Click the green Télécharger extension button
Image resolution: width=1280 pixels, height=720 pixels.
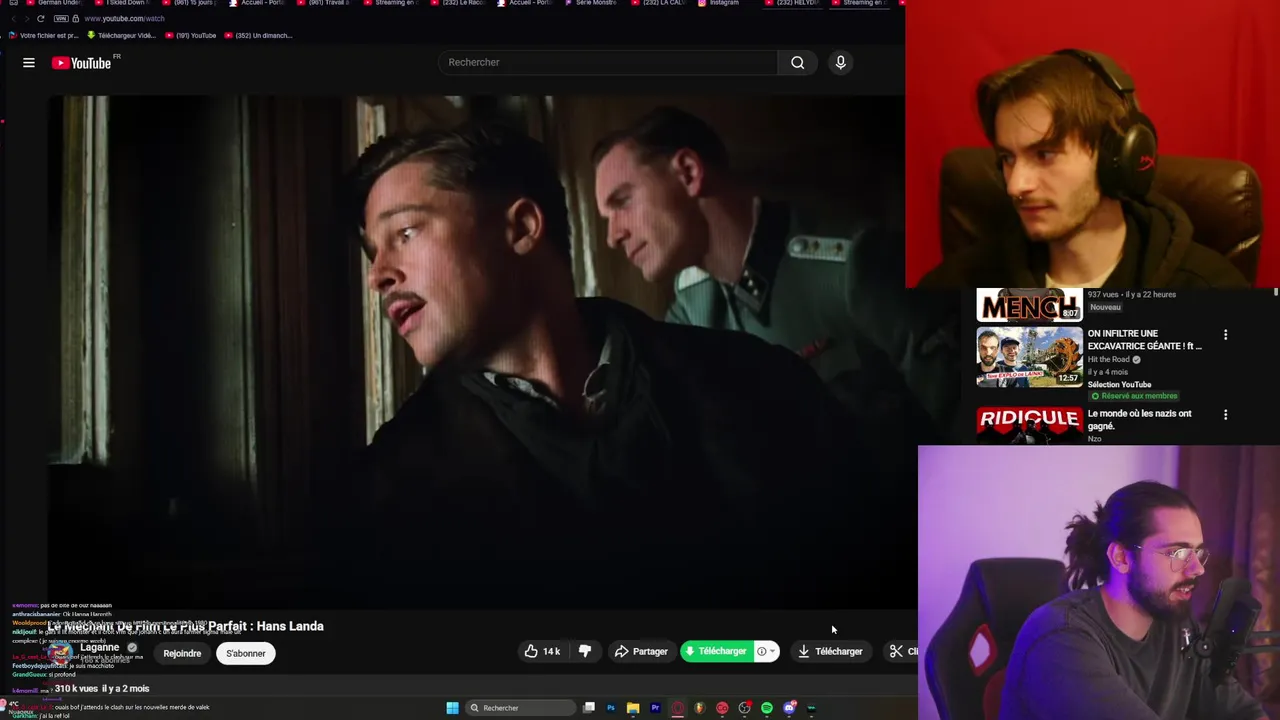(x=716, y=651)
